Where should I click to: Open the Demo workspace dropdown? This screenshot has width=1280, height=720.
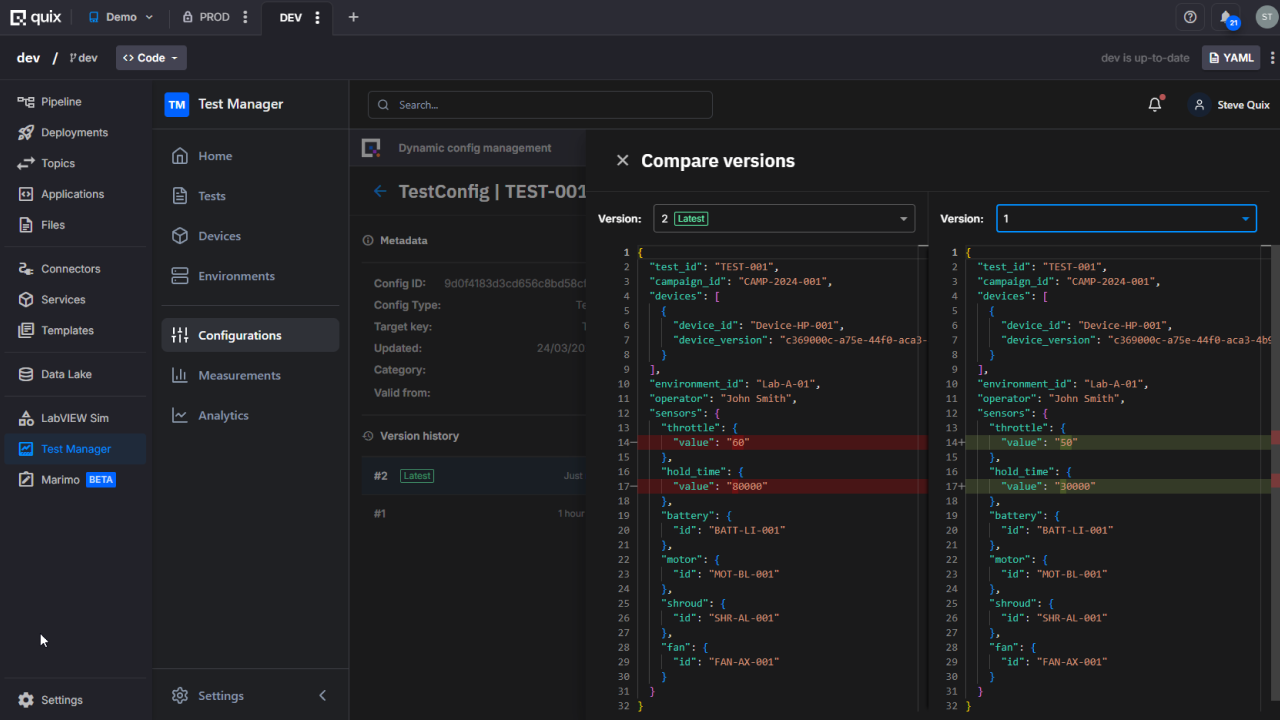coord(122,17)
